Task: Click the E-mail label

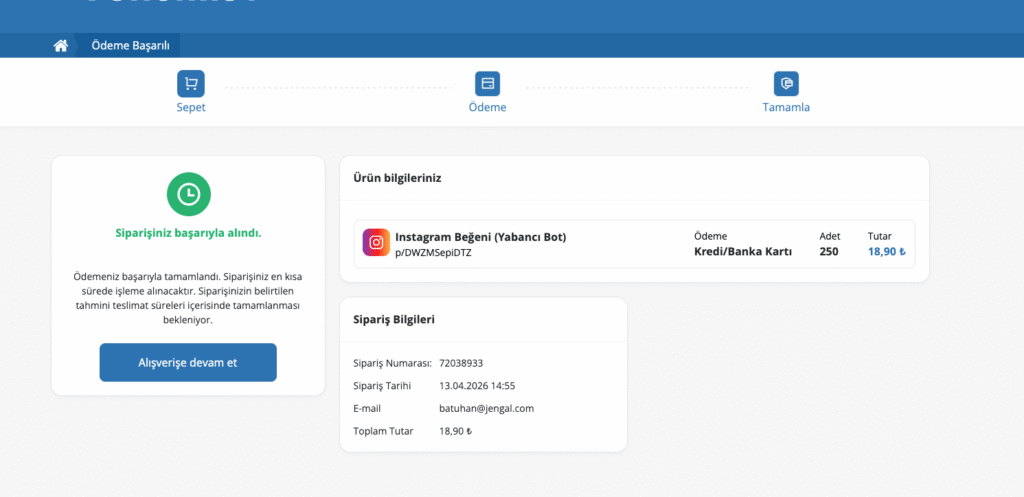Action: [366, 409]
